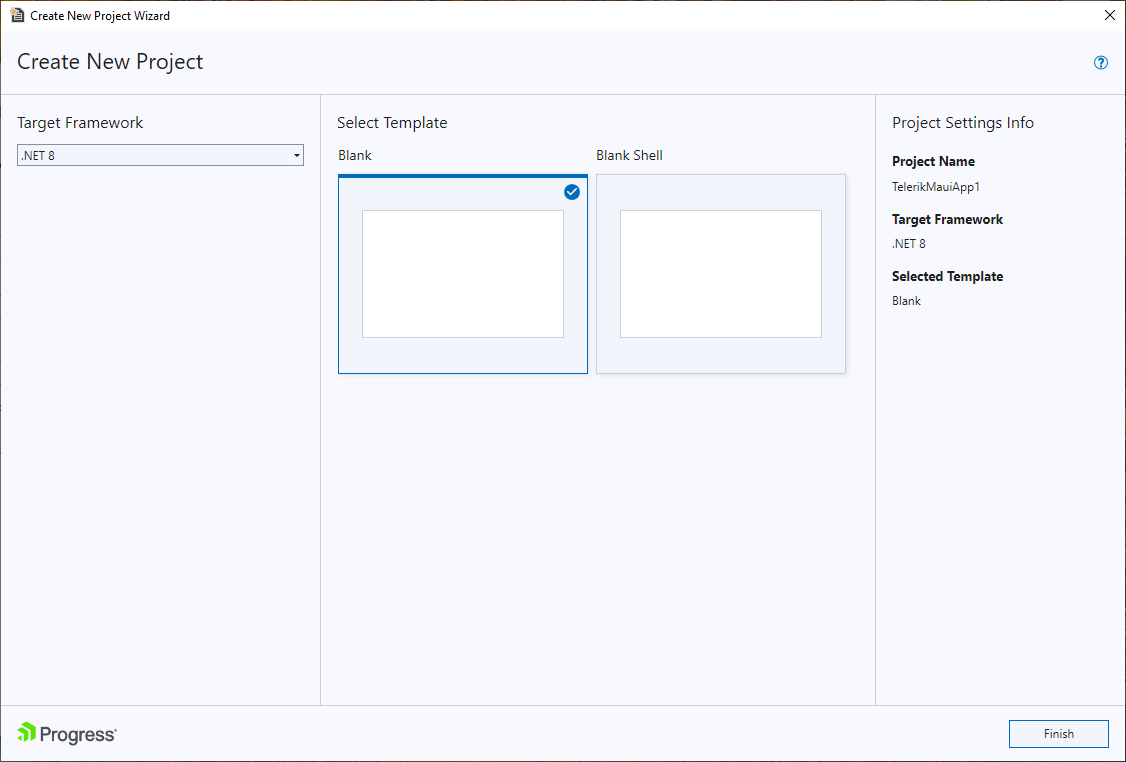Click the Blank Shell template preview image
This screenshot has width=1126, height=762.
tap(721, 273)
